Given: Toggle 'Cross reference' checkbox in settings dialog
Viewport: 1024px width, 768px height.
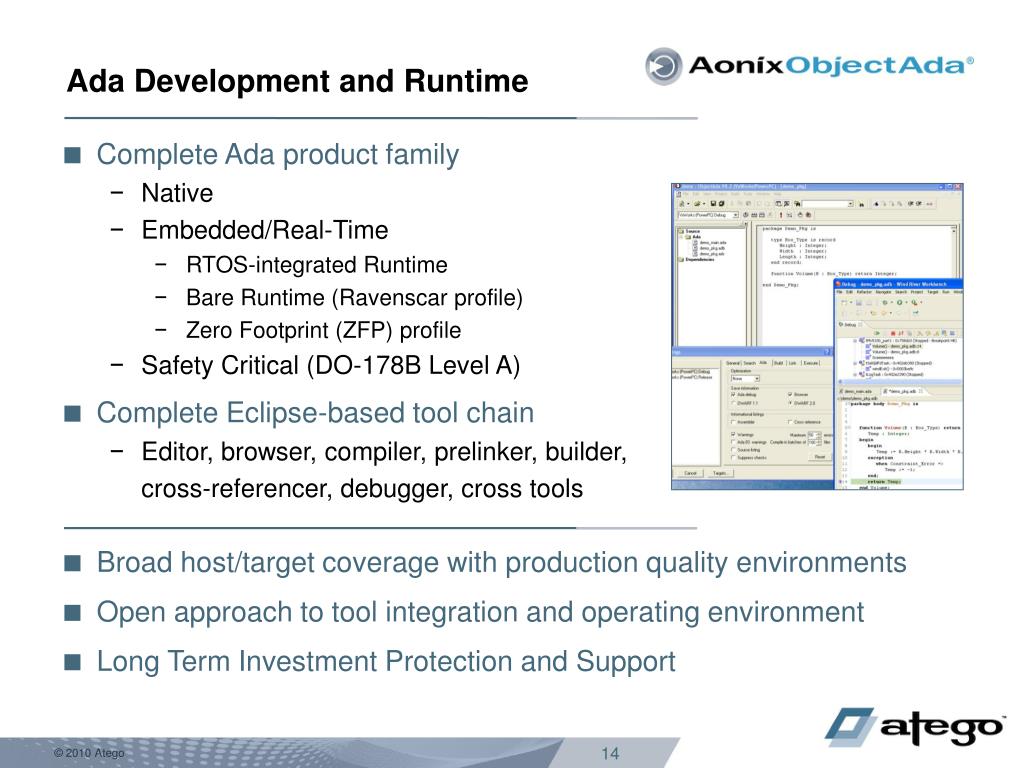Looking at the screenshot, I should click(x=790, y=422).
